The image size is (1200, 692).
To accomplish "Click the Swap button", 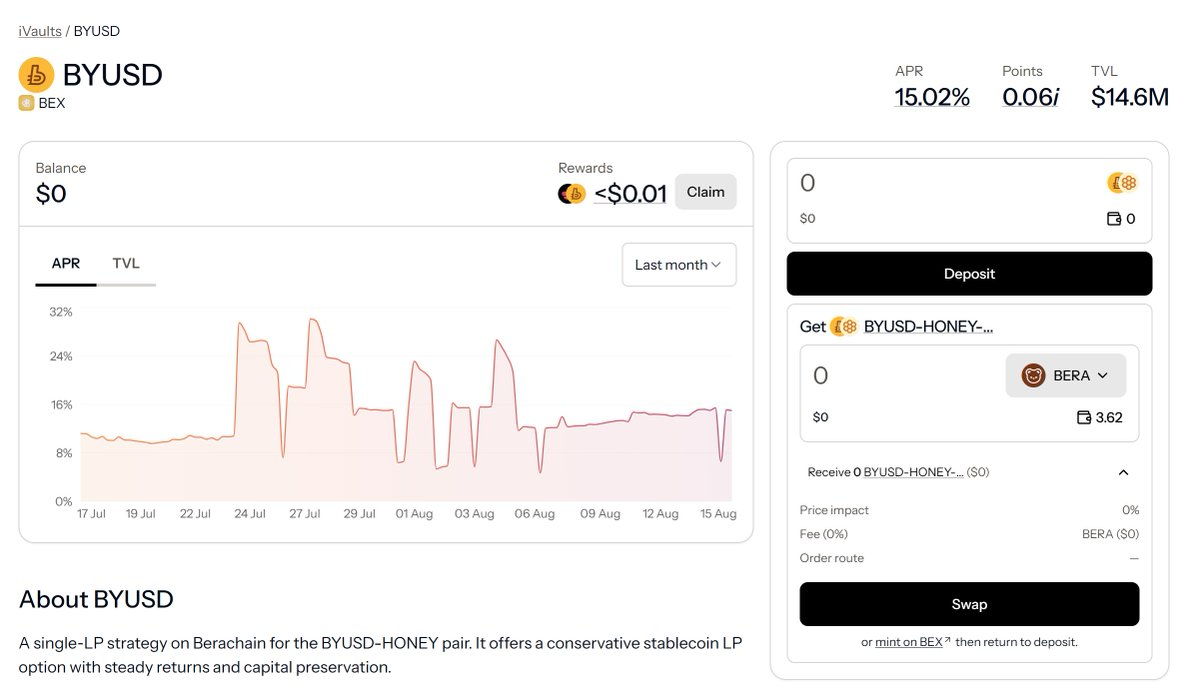I will (x=969, y=604).
